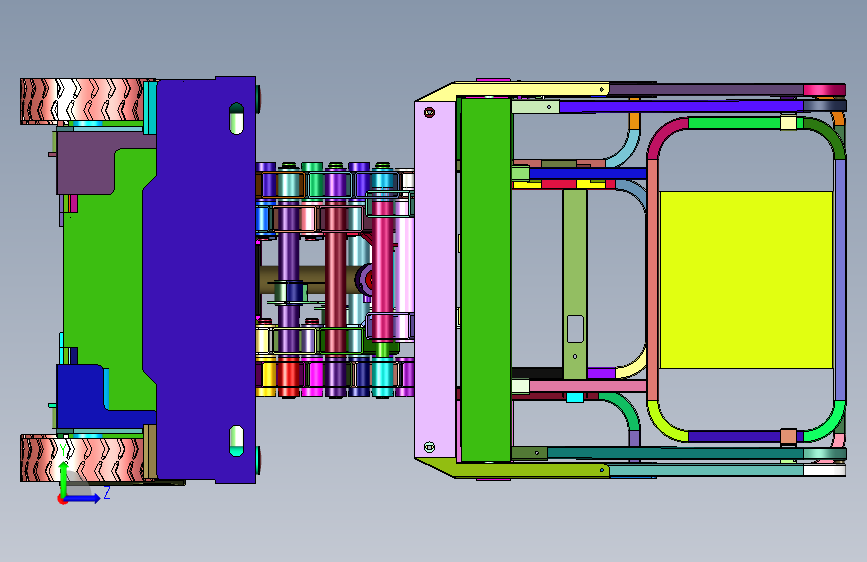This screenshot has width=867, height=562.
Task: Select the large yellow square panel
Action: (x=746, y=280)
